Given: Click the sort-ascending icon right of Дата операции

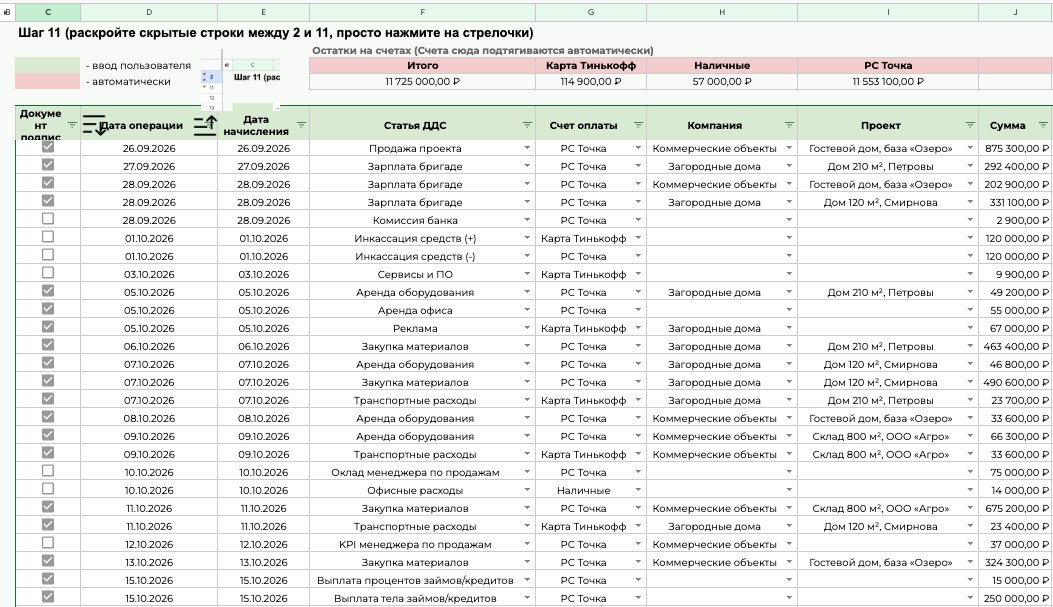Looking at the screenshot, I should [x=205, y=125].
